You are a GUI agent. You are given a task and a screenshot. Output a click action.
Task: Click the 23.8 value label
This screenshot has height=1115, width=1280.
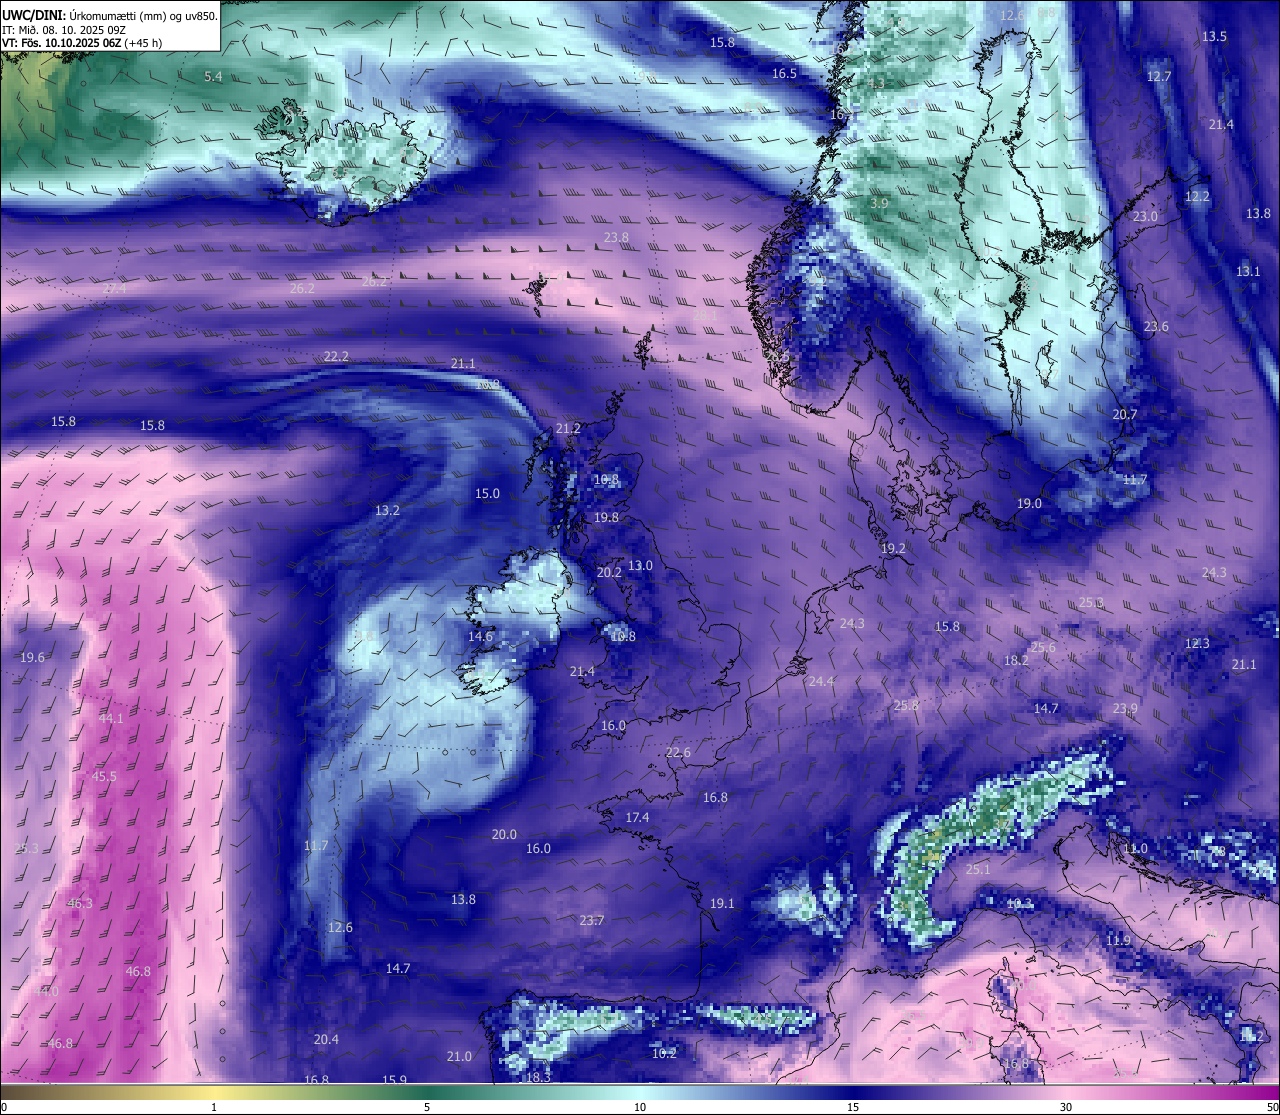[x=616, y=237]
